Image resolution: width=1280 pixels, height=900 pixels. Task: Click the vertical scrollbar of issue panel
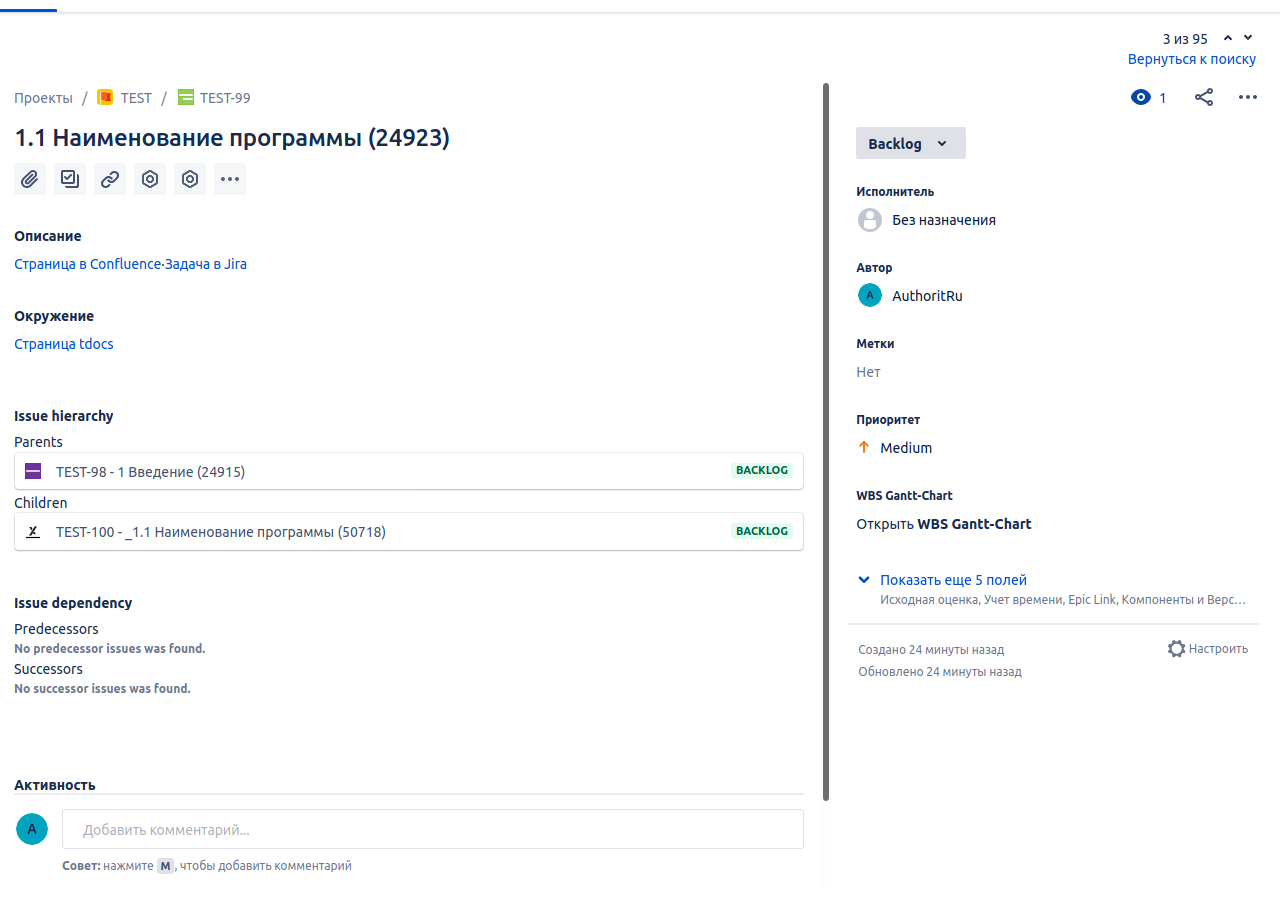coord(826,441)
